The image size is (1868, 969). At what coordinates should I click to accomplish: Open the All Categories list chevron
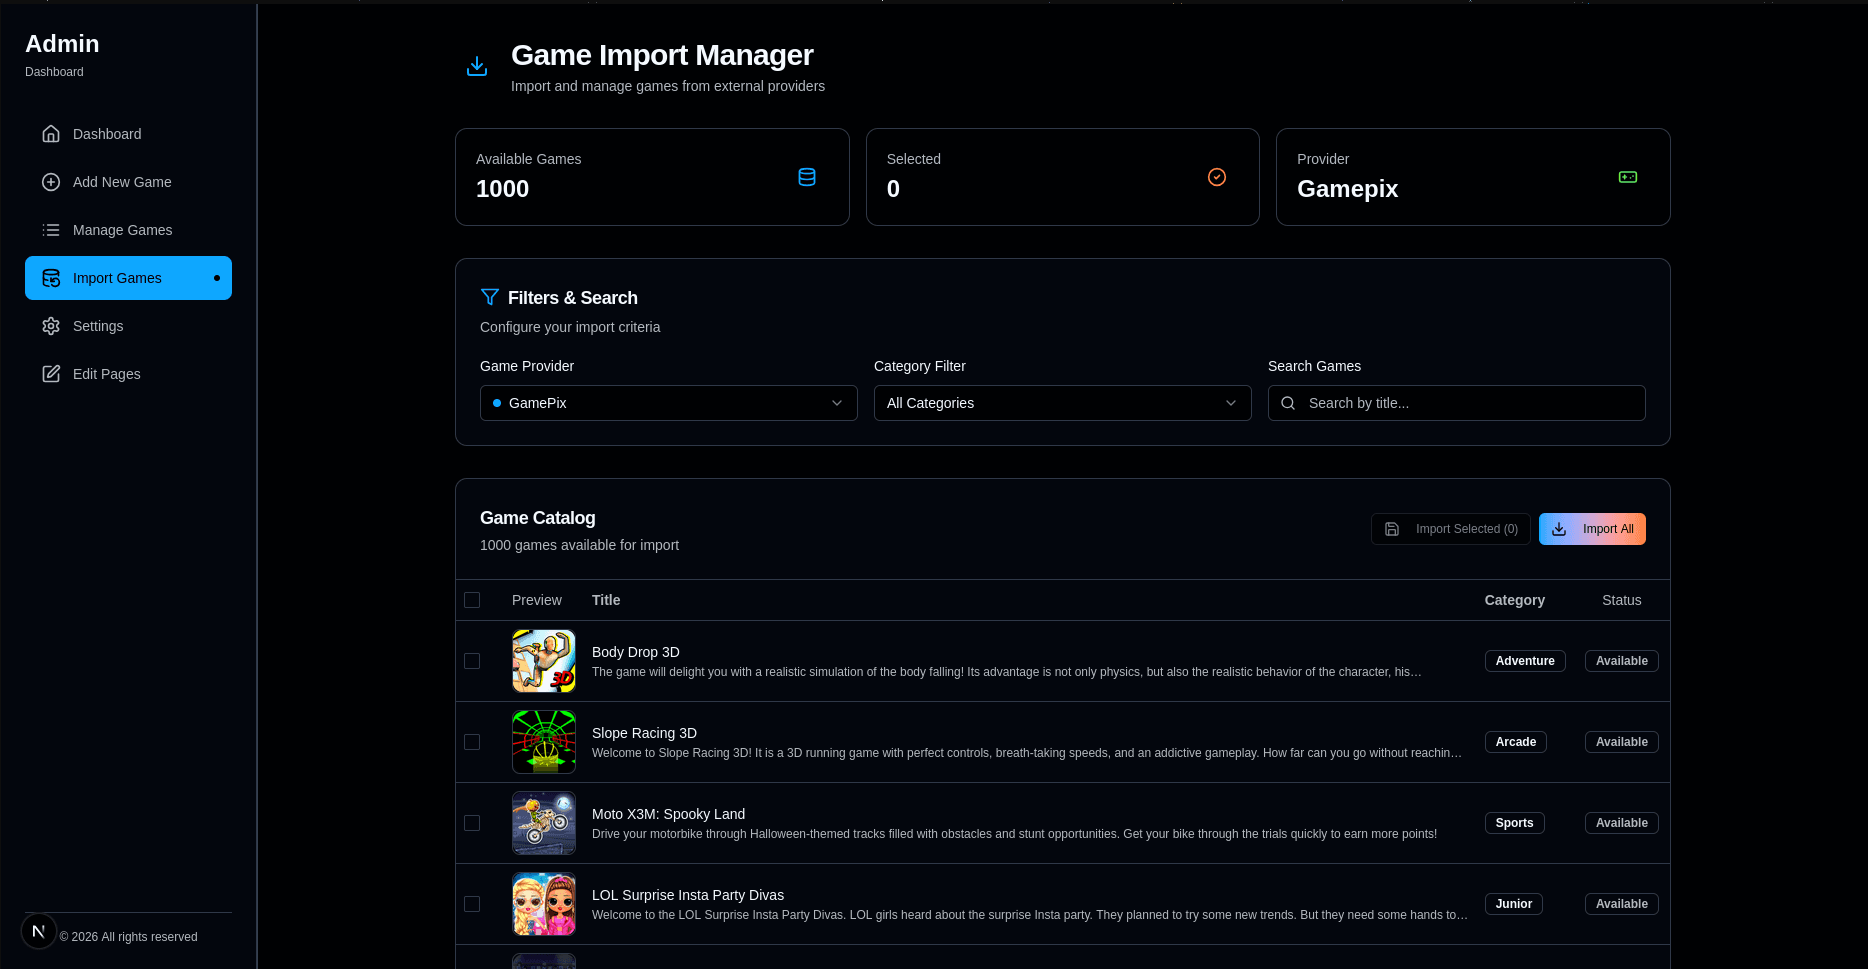click(1231, 403)
